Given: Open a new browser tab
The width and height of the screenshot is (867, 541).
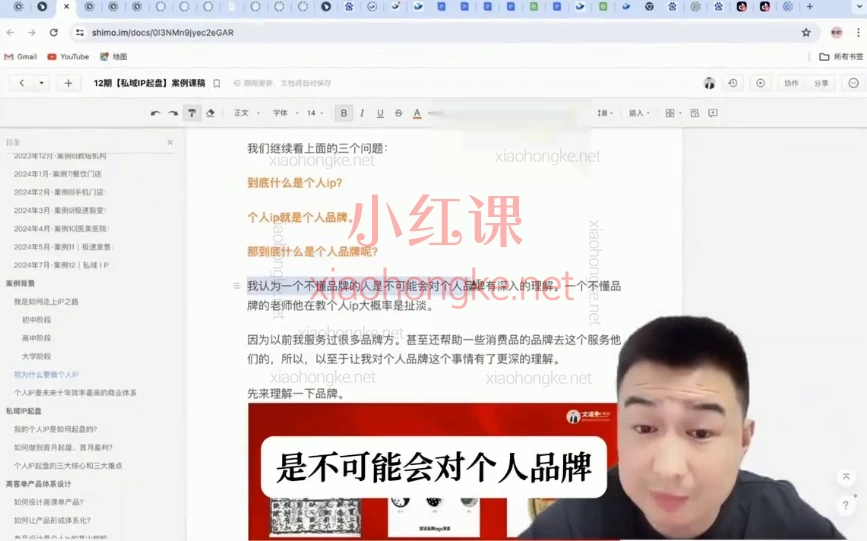Looking at the screenshot, I should [809, 7].
